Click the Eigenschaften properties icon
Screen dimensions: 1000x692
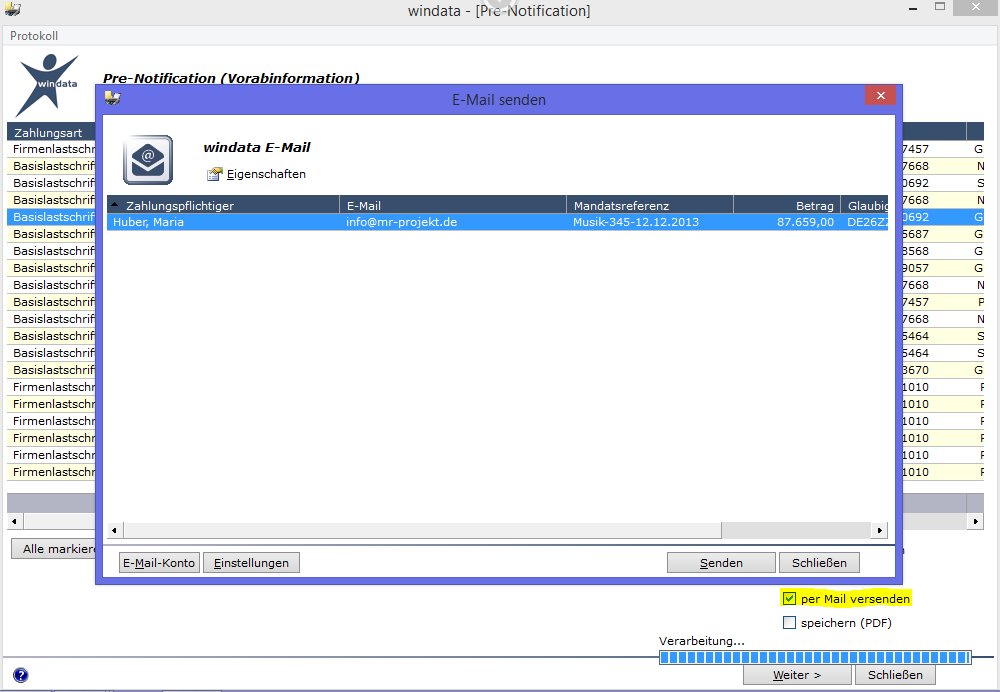click(x=214, y=174)
